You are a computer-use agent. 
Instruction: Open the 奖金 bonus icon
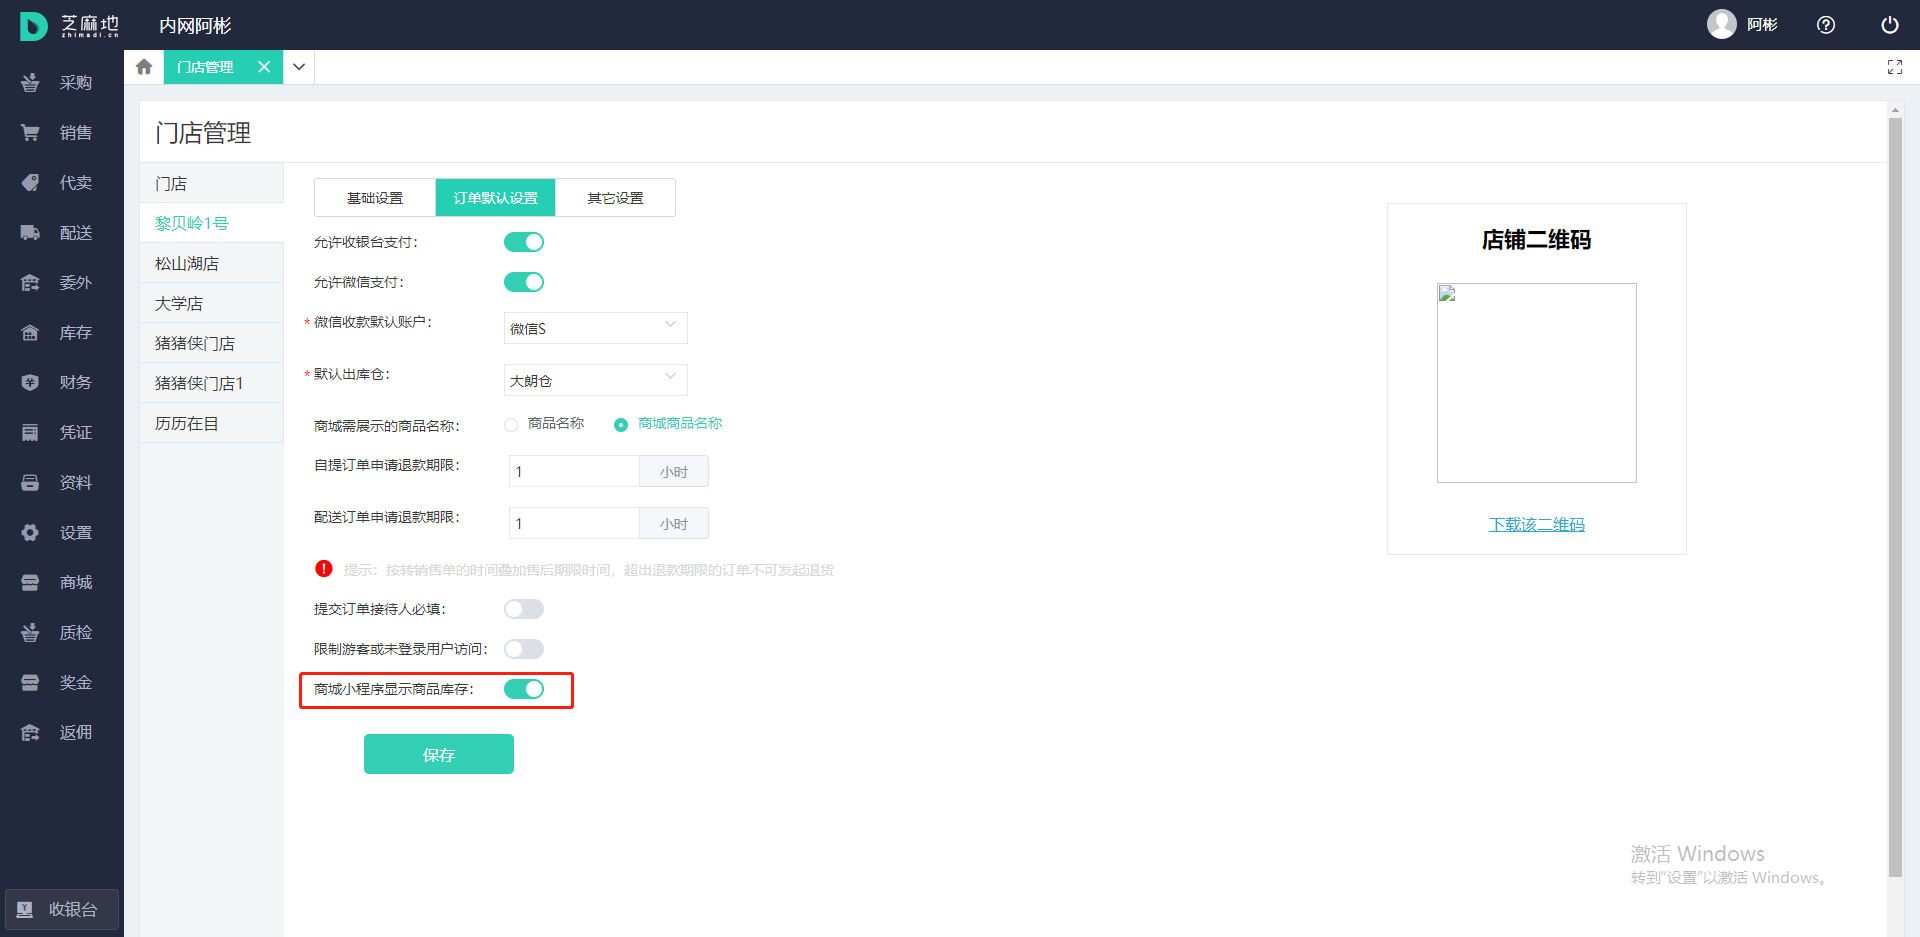coord(30,683)
